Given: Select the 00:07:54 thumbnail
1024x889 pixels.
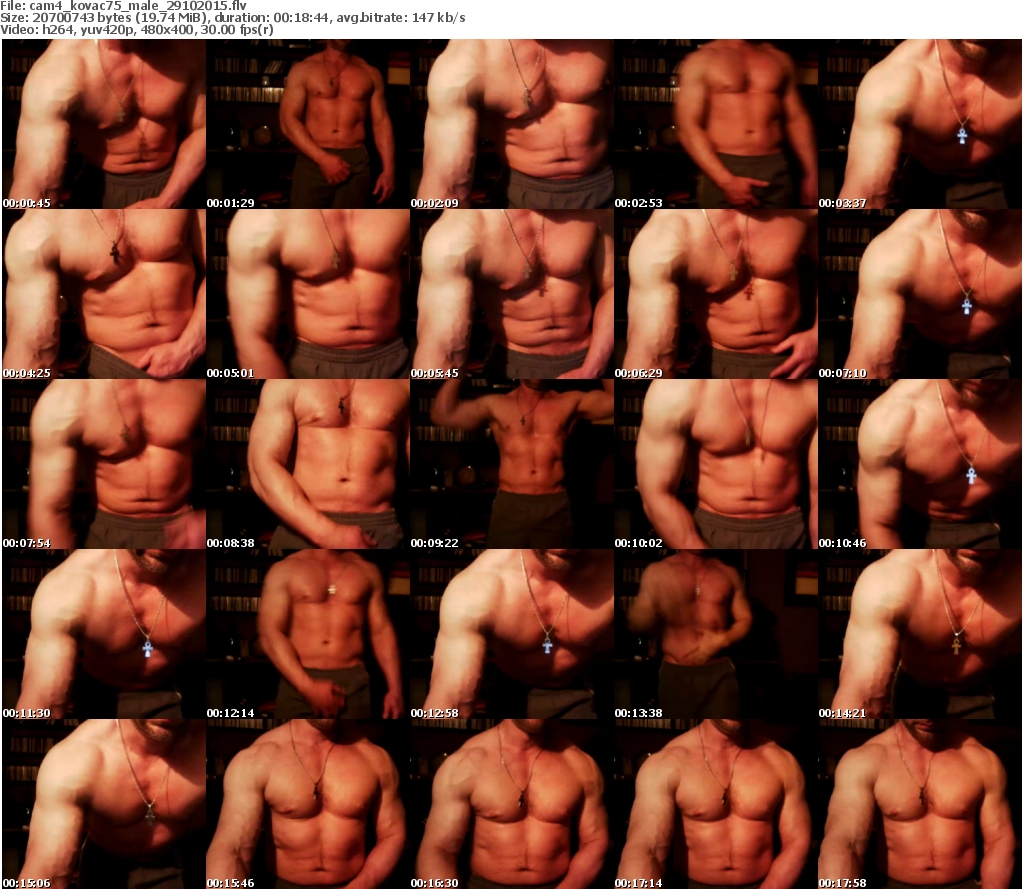Looking at the screenshot, I should point(104,464).
